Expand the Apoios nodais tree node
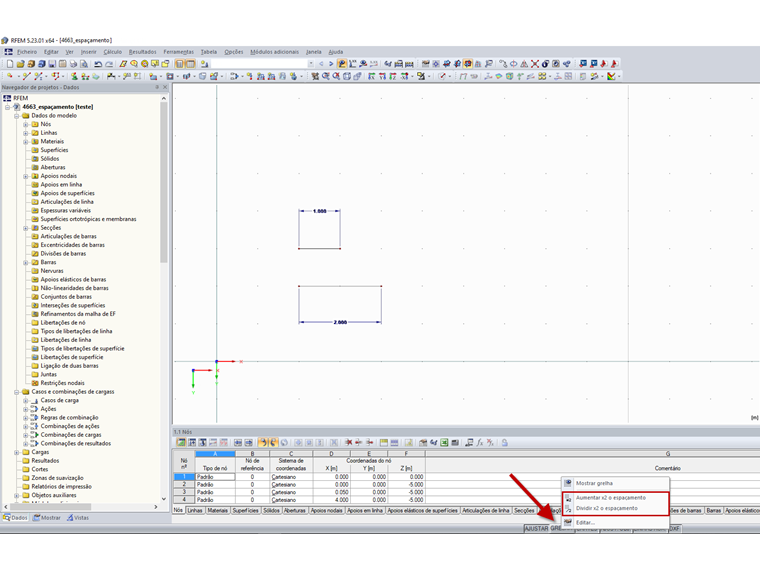 tap(26, 176)
